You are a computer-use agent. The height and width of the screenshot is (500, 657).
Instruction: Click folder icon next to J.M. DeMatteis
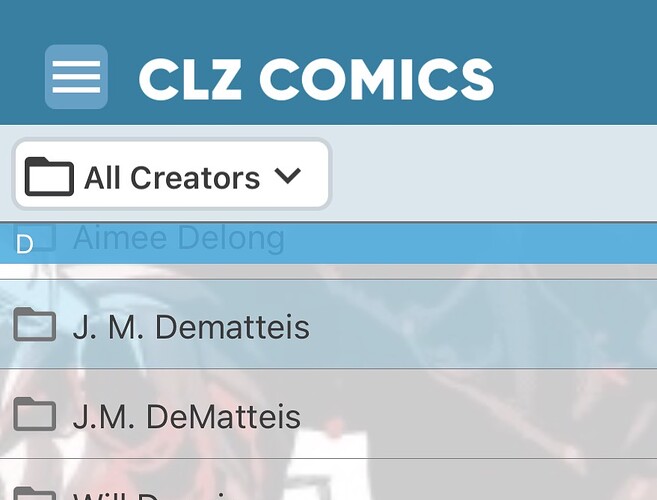(x=35, y=414)
